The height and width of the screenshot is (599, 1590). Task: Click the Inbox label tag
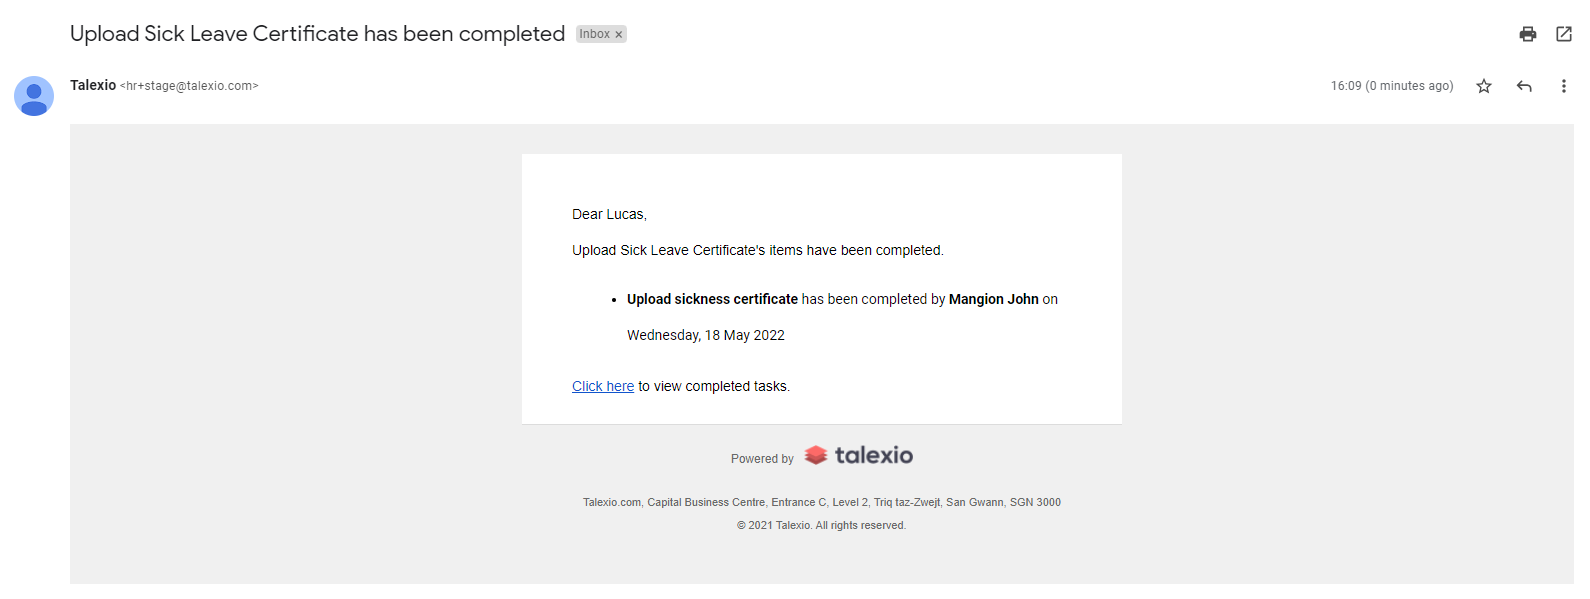(595, 34)
